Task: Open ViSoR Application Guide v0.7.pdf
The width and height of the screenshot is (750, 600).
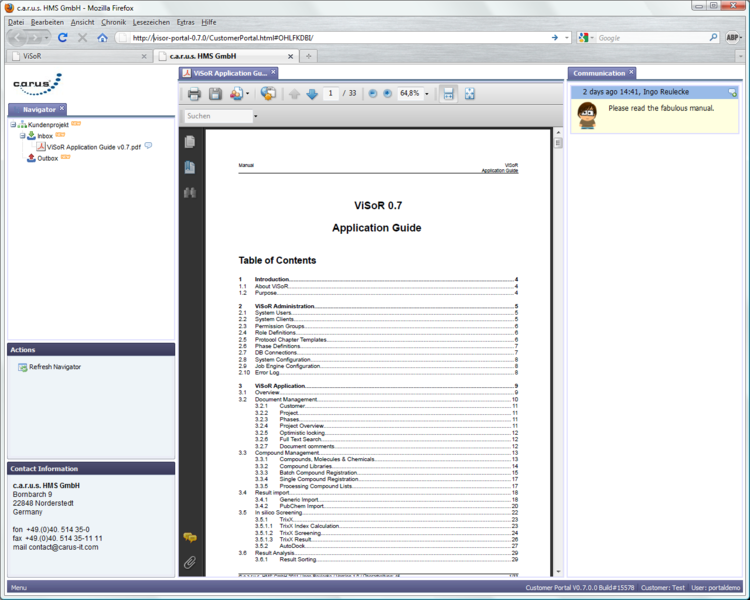Action: [94, 147]
